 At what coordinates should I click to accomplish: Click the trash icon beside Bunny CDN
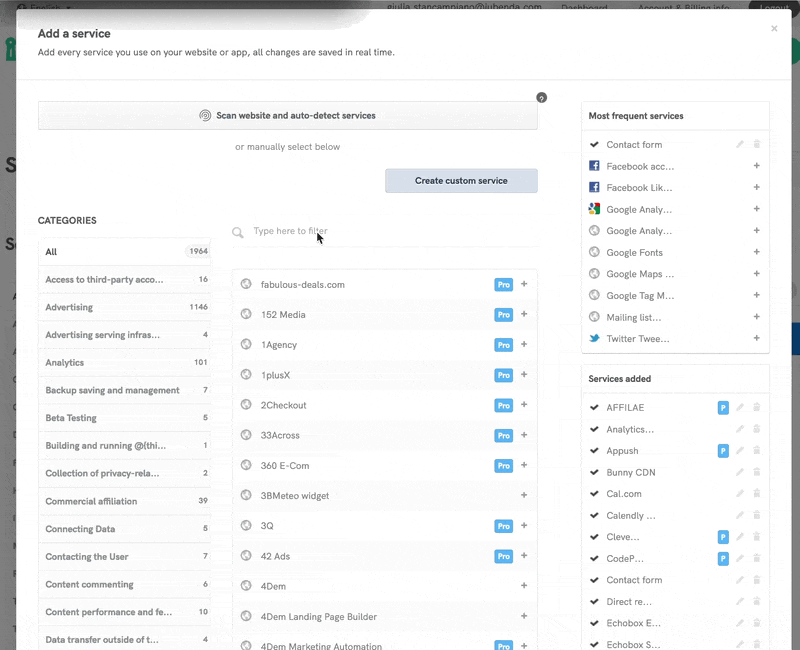click(756, 472)
